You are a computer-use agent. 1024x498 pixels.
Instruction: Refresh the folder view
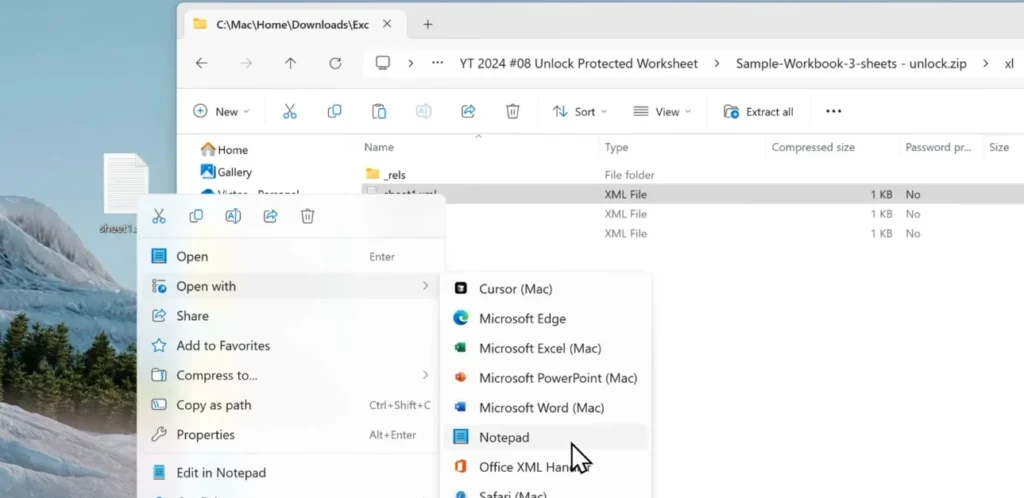(x=335, y=63)
